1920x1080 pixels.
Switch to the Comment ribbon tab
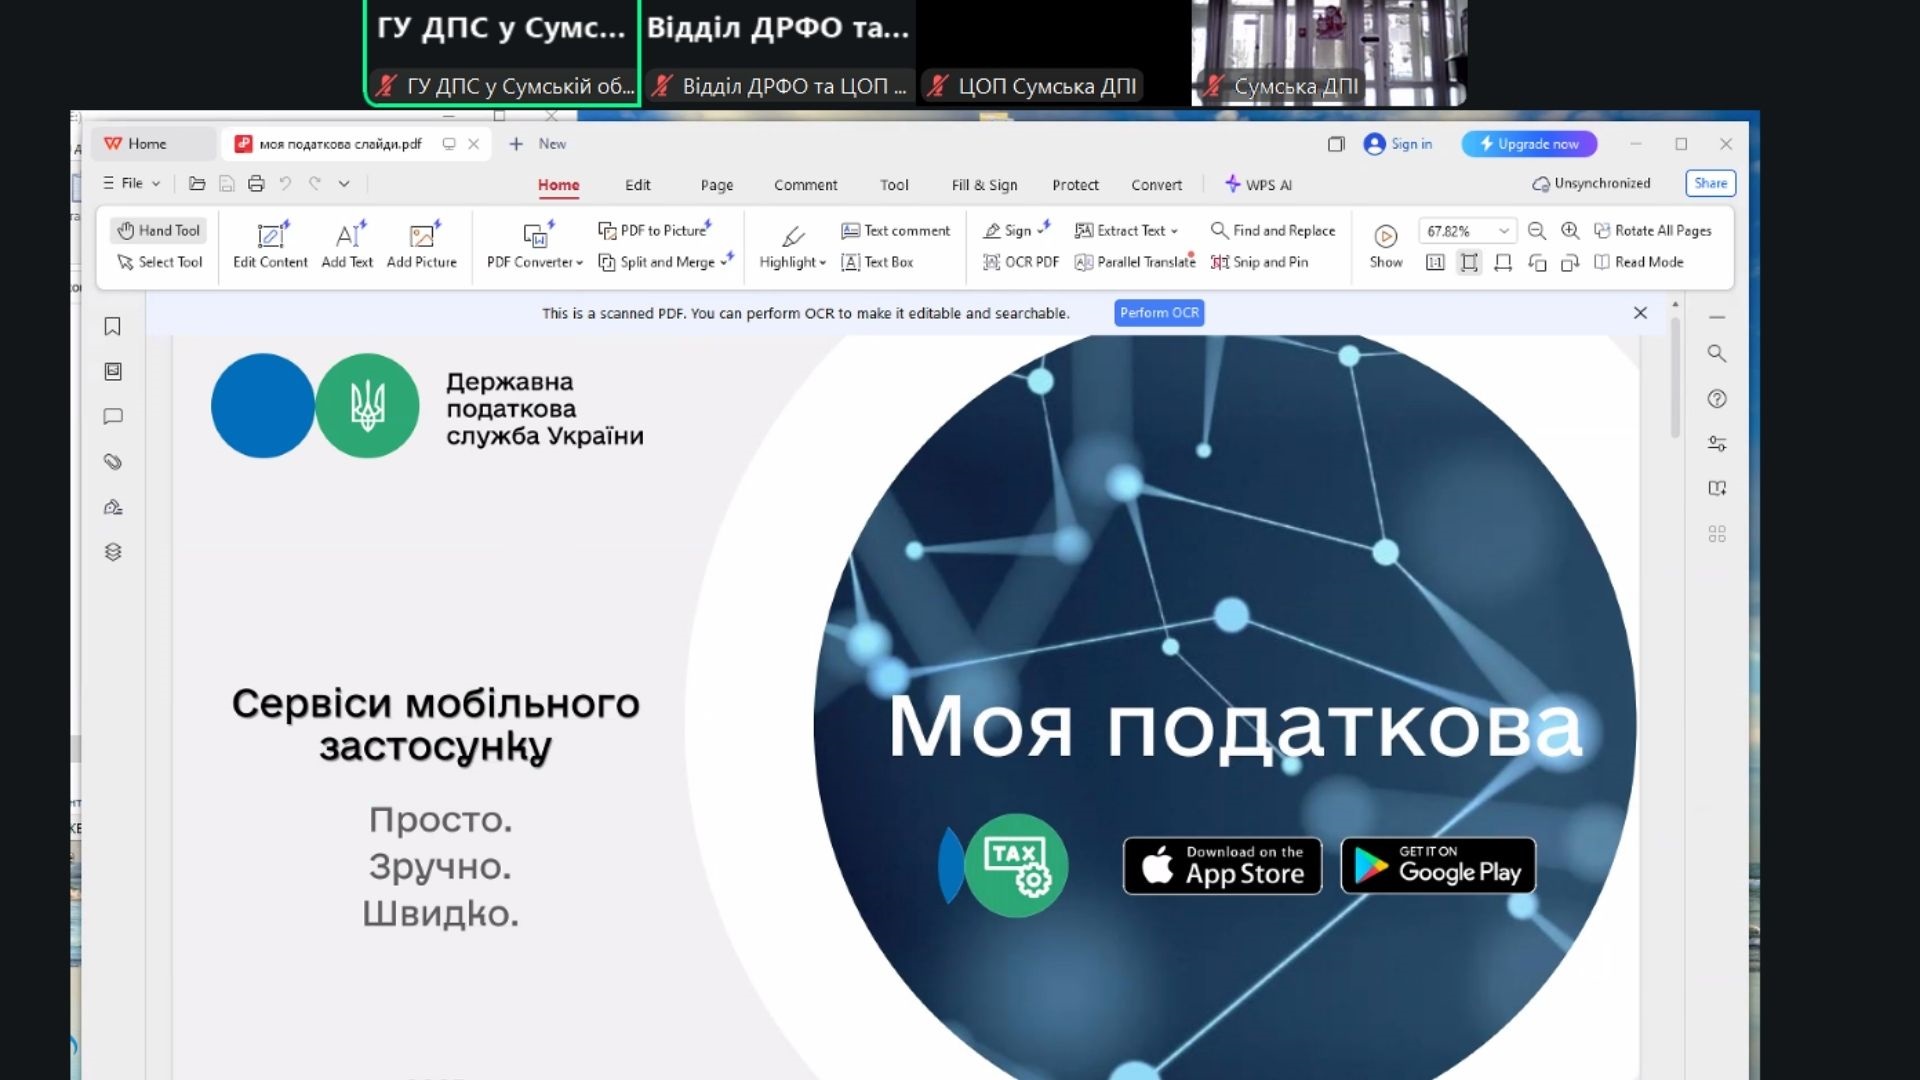805,185
